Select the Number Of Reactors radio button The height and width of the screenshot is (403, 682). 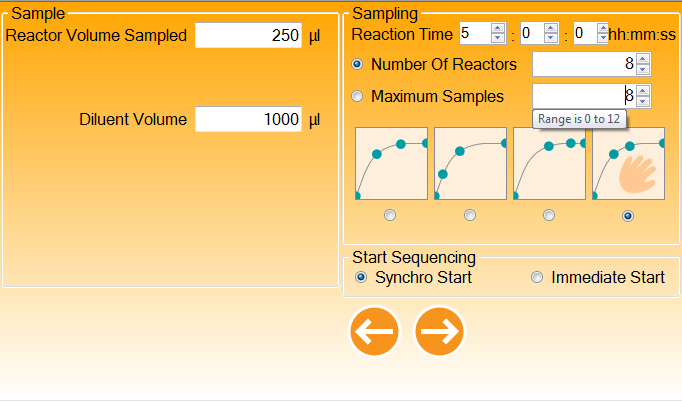[358, 65]
